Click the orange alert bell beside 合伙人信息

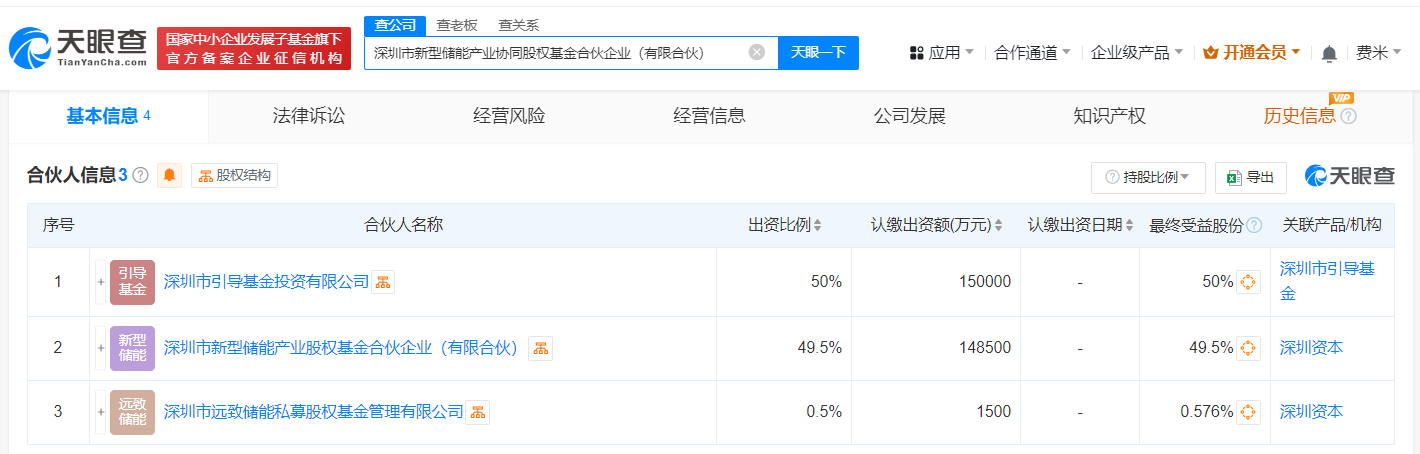(x=170, y=176)
